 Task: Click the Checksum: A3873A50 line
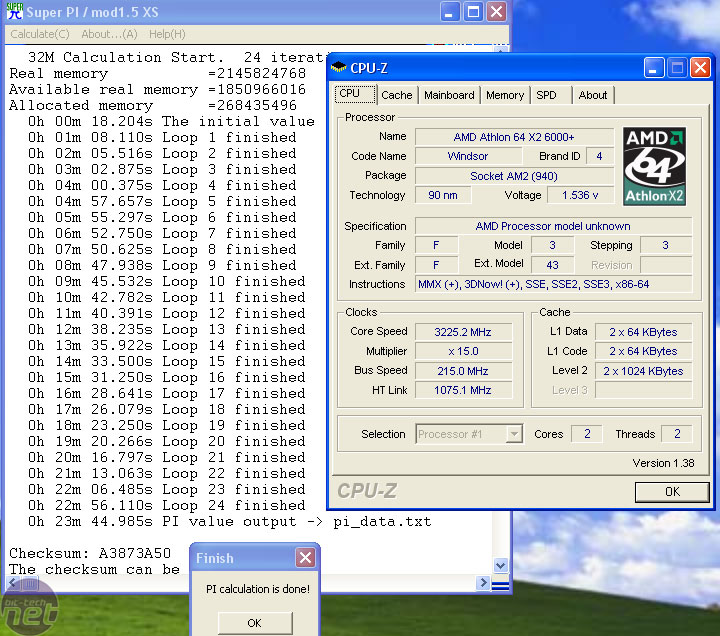click(x=90, y=553)
